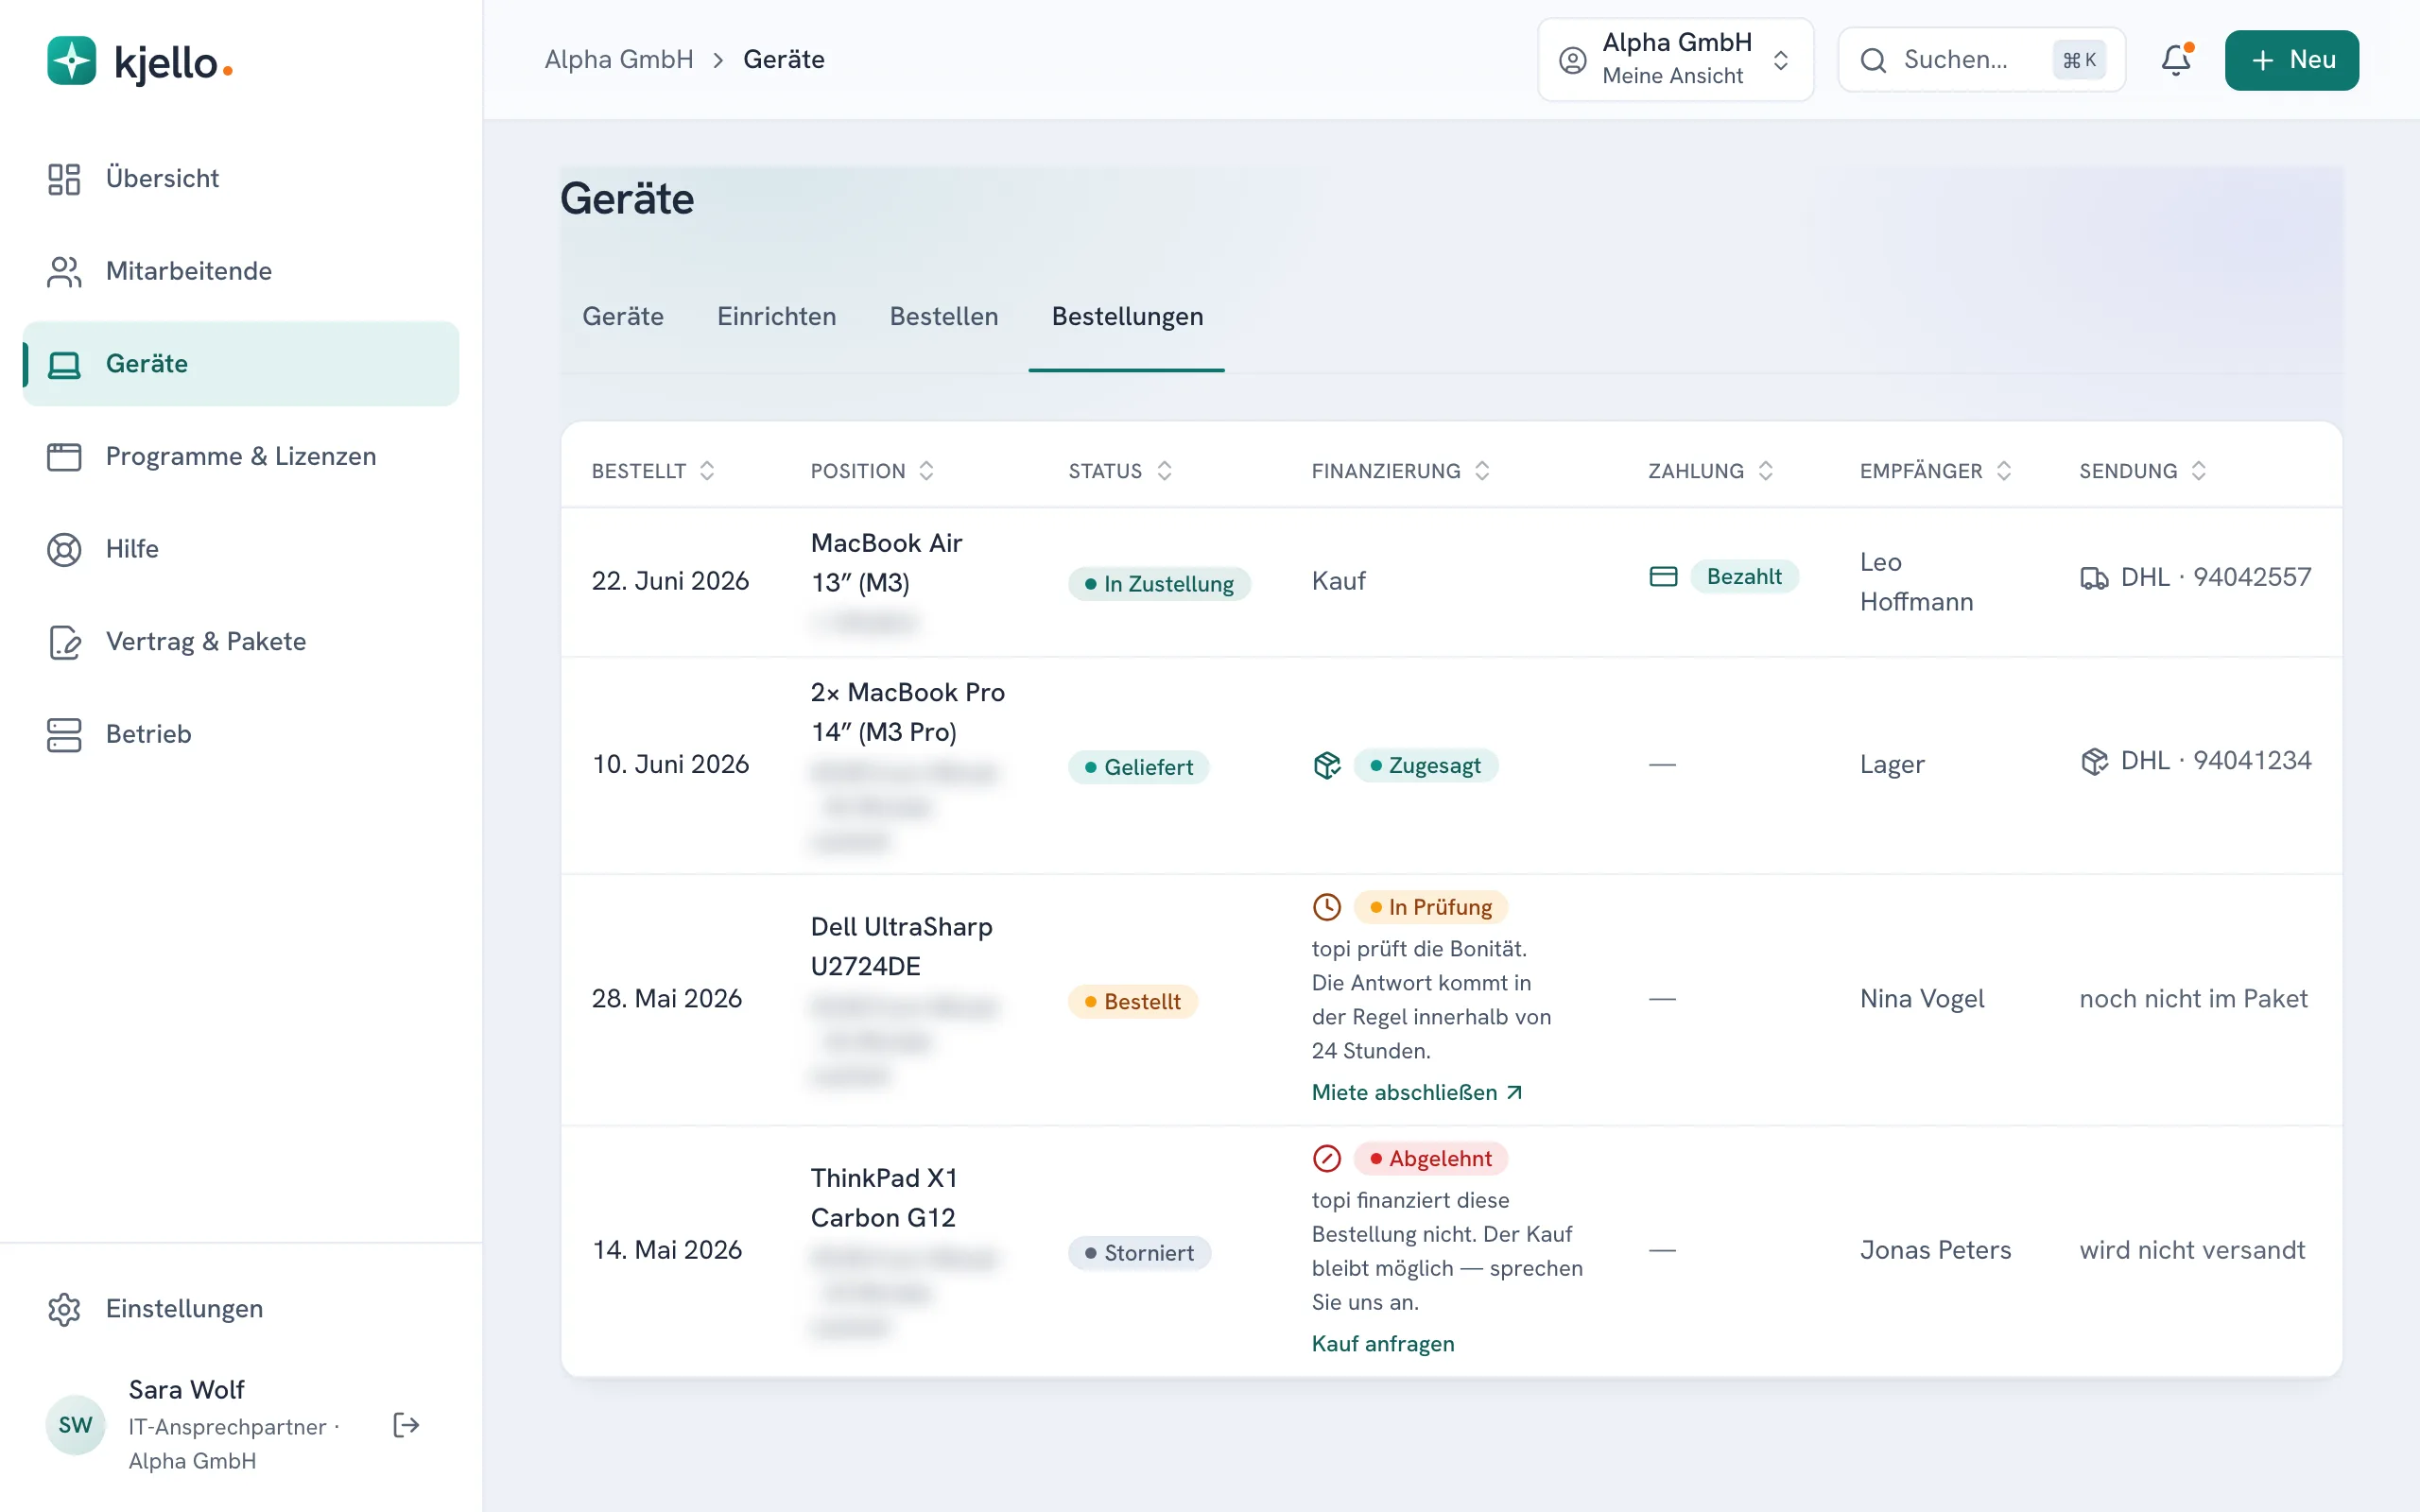Open Geräte in the sidebar
This screenshot has width=2420, height=1512.
pyautogui.click(x=241, y=364)
